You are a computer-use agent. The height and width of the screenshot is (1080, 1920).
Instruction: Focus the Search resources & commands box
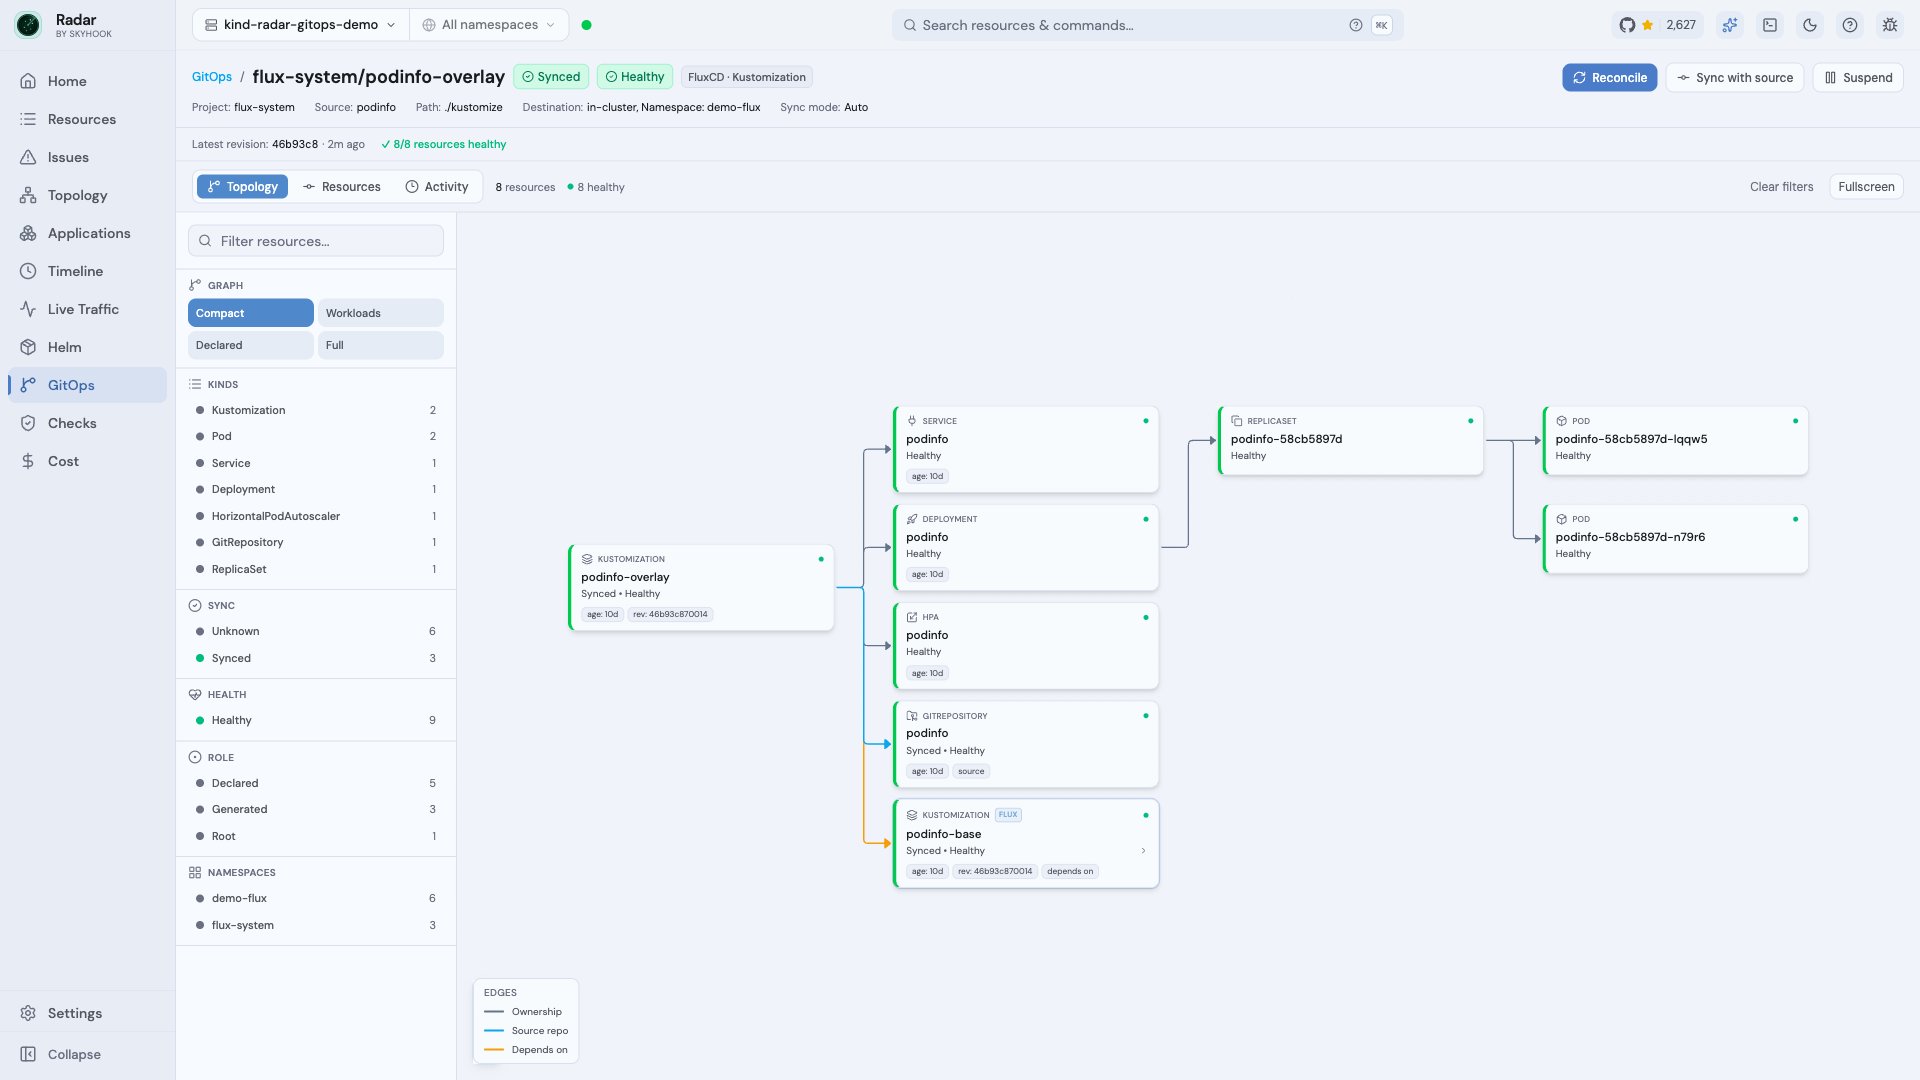point(1147,25)
